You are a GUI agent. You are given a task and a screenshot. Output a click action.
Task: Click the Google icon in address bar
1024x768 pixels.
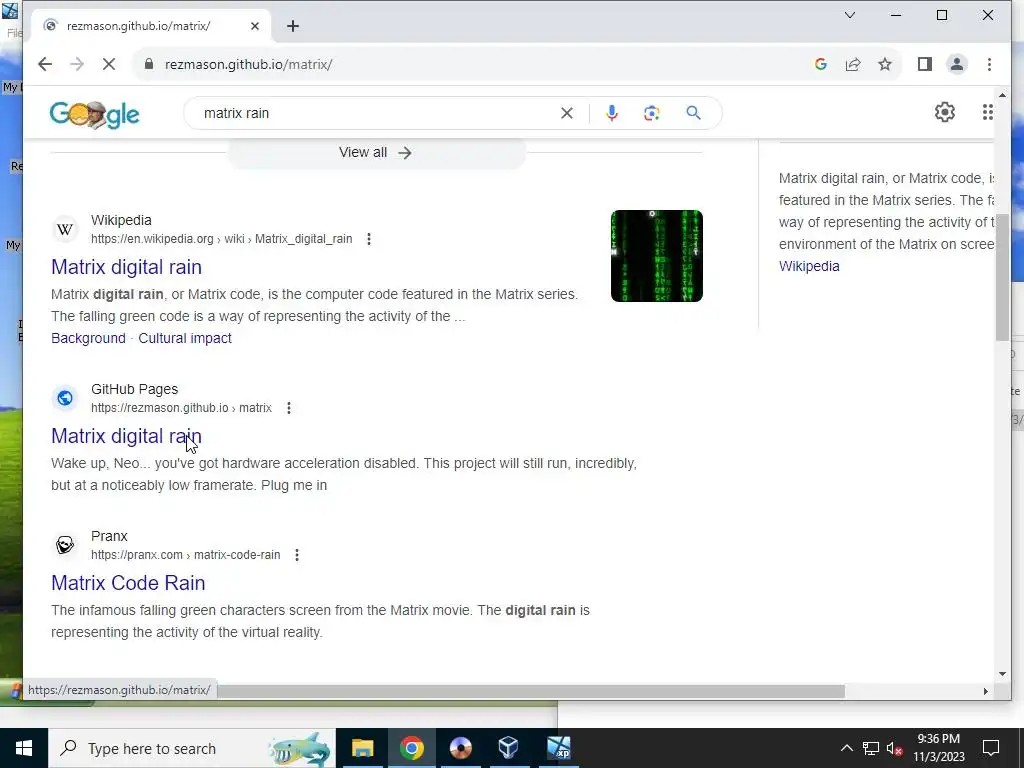821,64
